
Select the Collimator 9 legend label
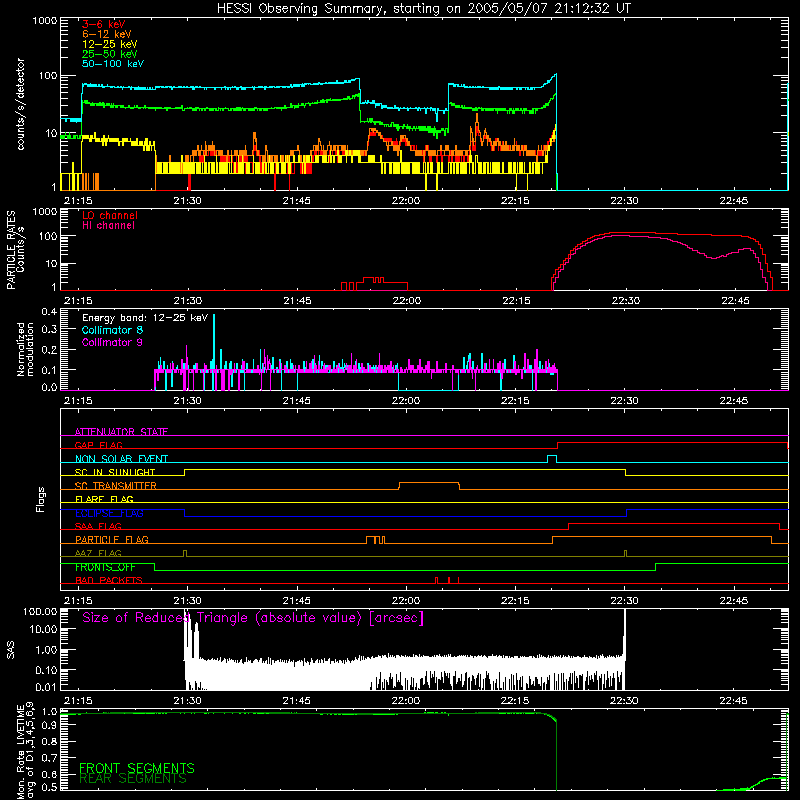(112, 342)
